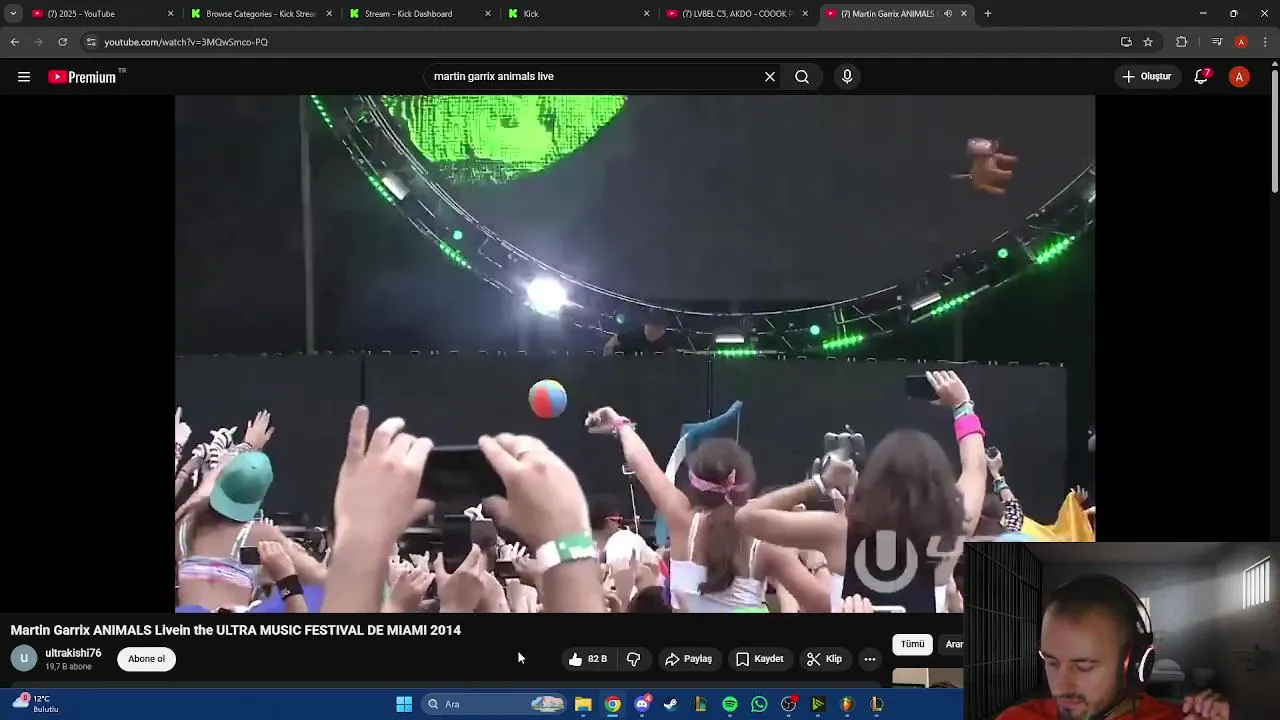Open YouTube notifications bell
The image size is (1280, 720).
(1202, 77)
